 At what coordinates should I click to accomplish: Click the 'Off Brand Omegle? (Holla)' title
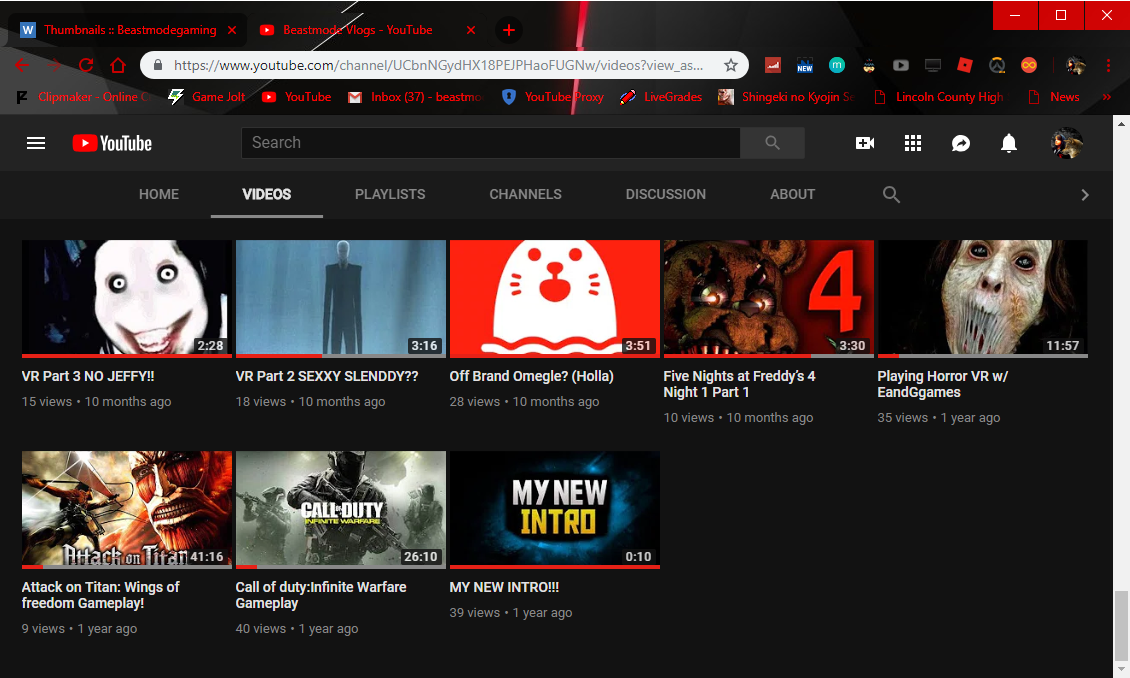point(532,376)
